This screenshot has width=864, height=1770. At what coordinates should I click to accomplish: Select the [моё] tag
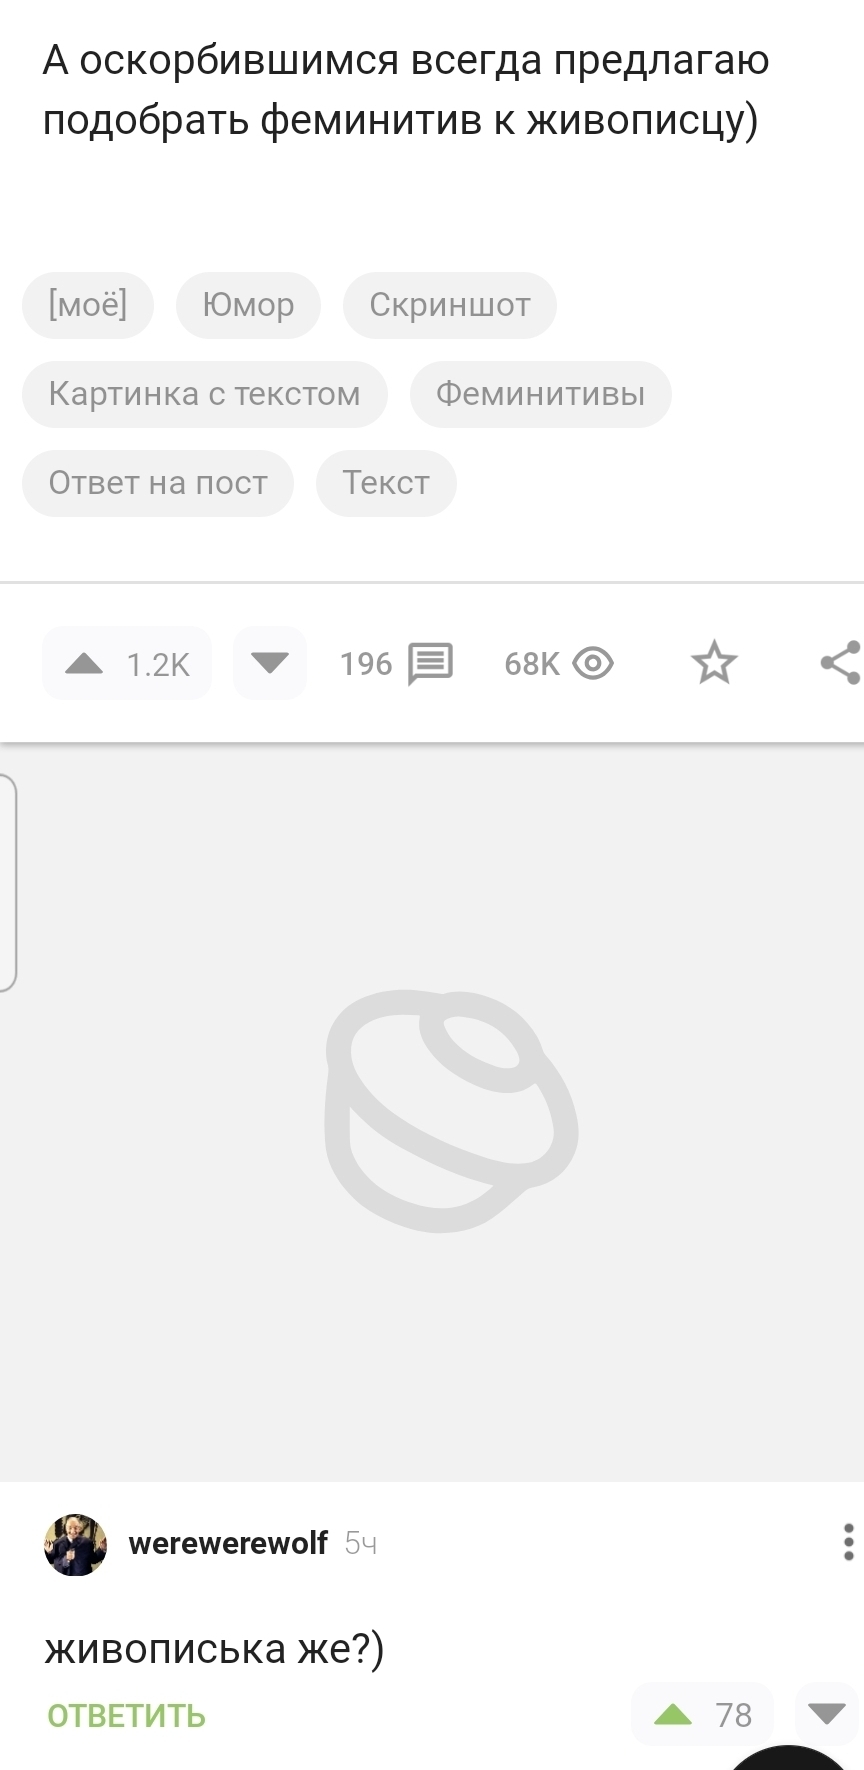coord(88,305)
